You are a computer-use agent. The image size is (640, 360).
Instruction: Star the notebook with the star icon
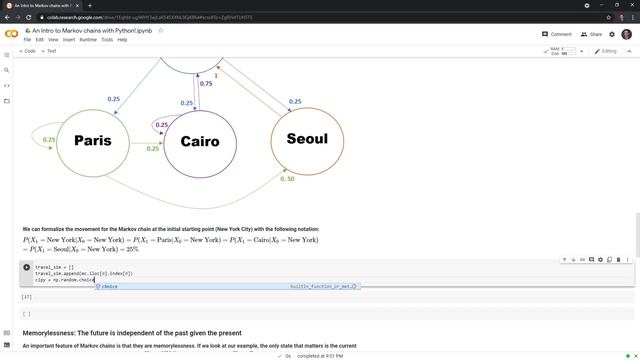160,31
